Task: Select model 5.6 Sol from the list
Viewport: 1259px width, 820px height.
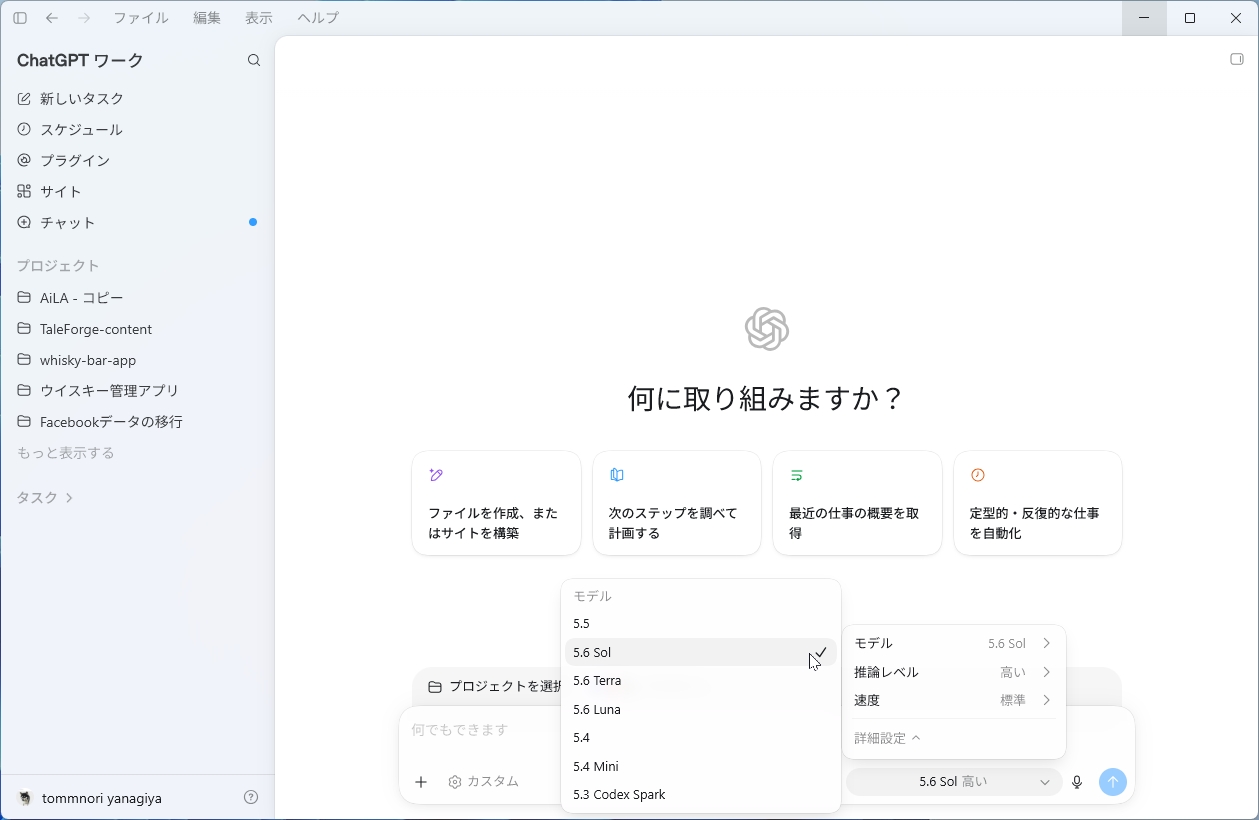Action: click(x=701, y=652)
